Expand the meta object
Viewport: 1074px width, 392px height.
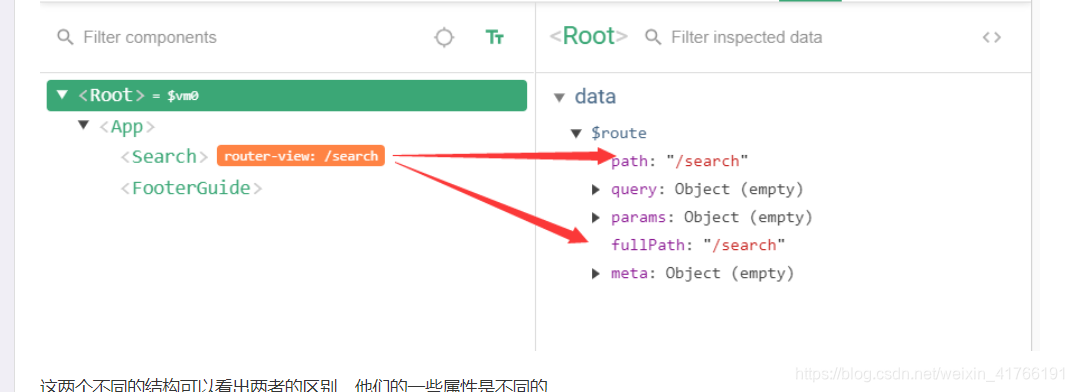click(x=596, y=273)
